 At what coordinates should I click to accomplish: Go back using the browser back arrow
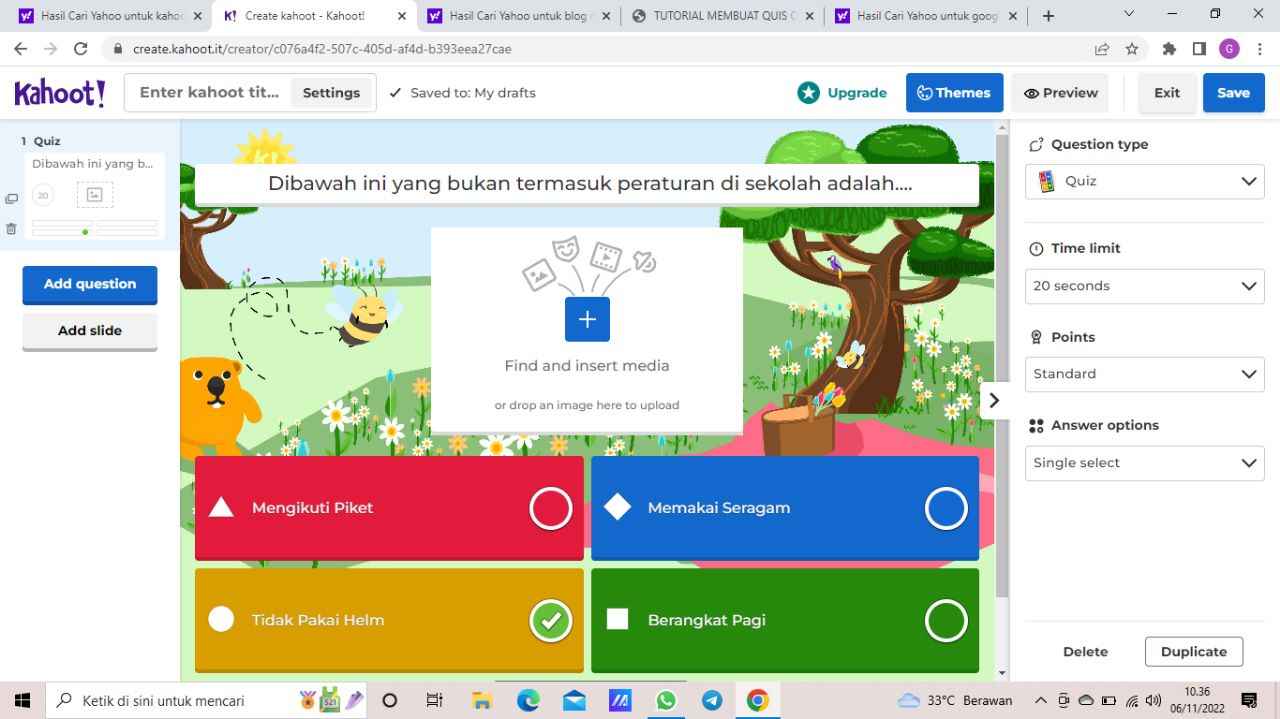click(x=20, y=49)
